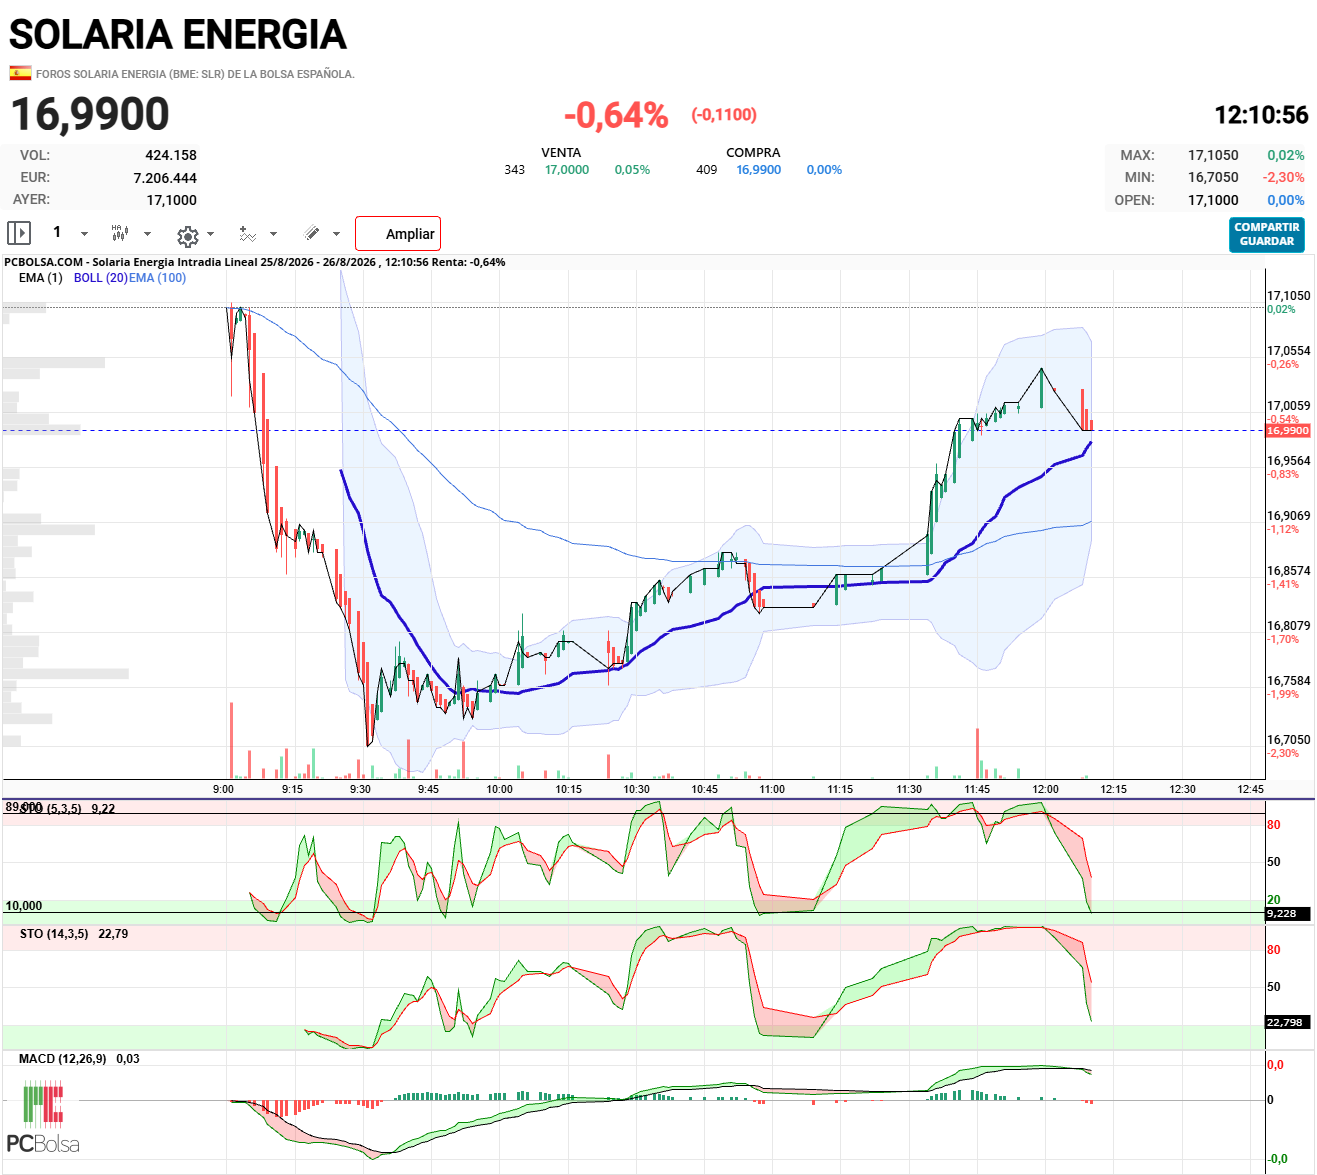This screenshot has height=1175, width=1317.
Task: Click the 12:10:56 clock time
Action: tap(1261, 115)
